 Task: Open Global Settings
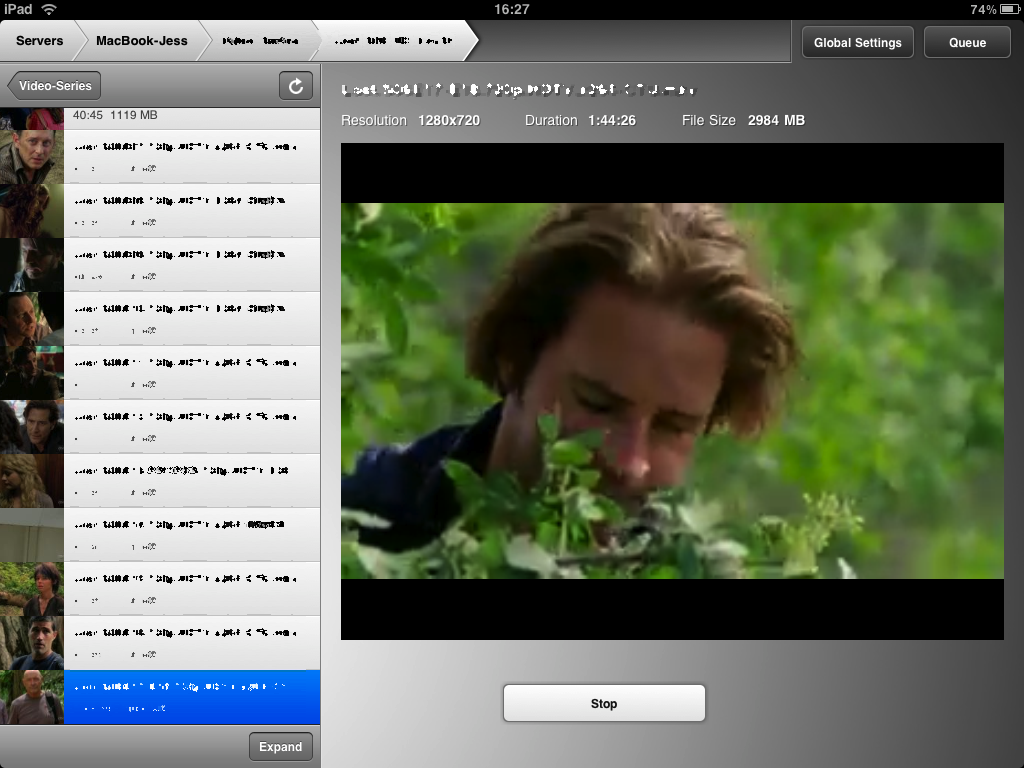click(x=857, y=42)
